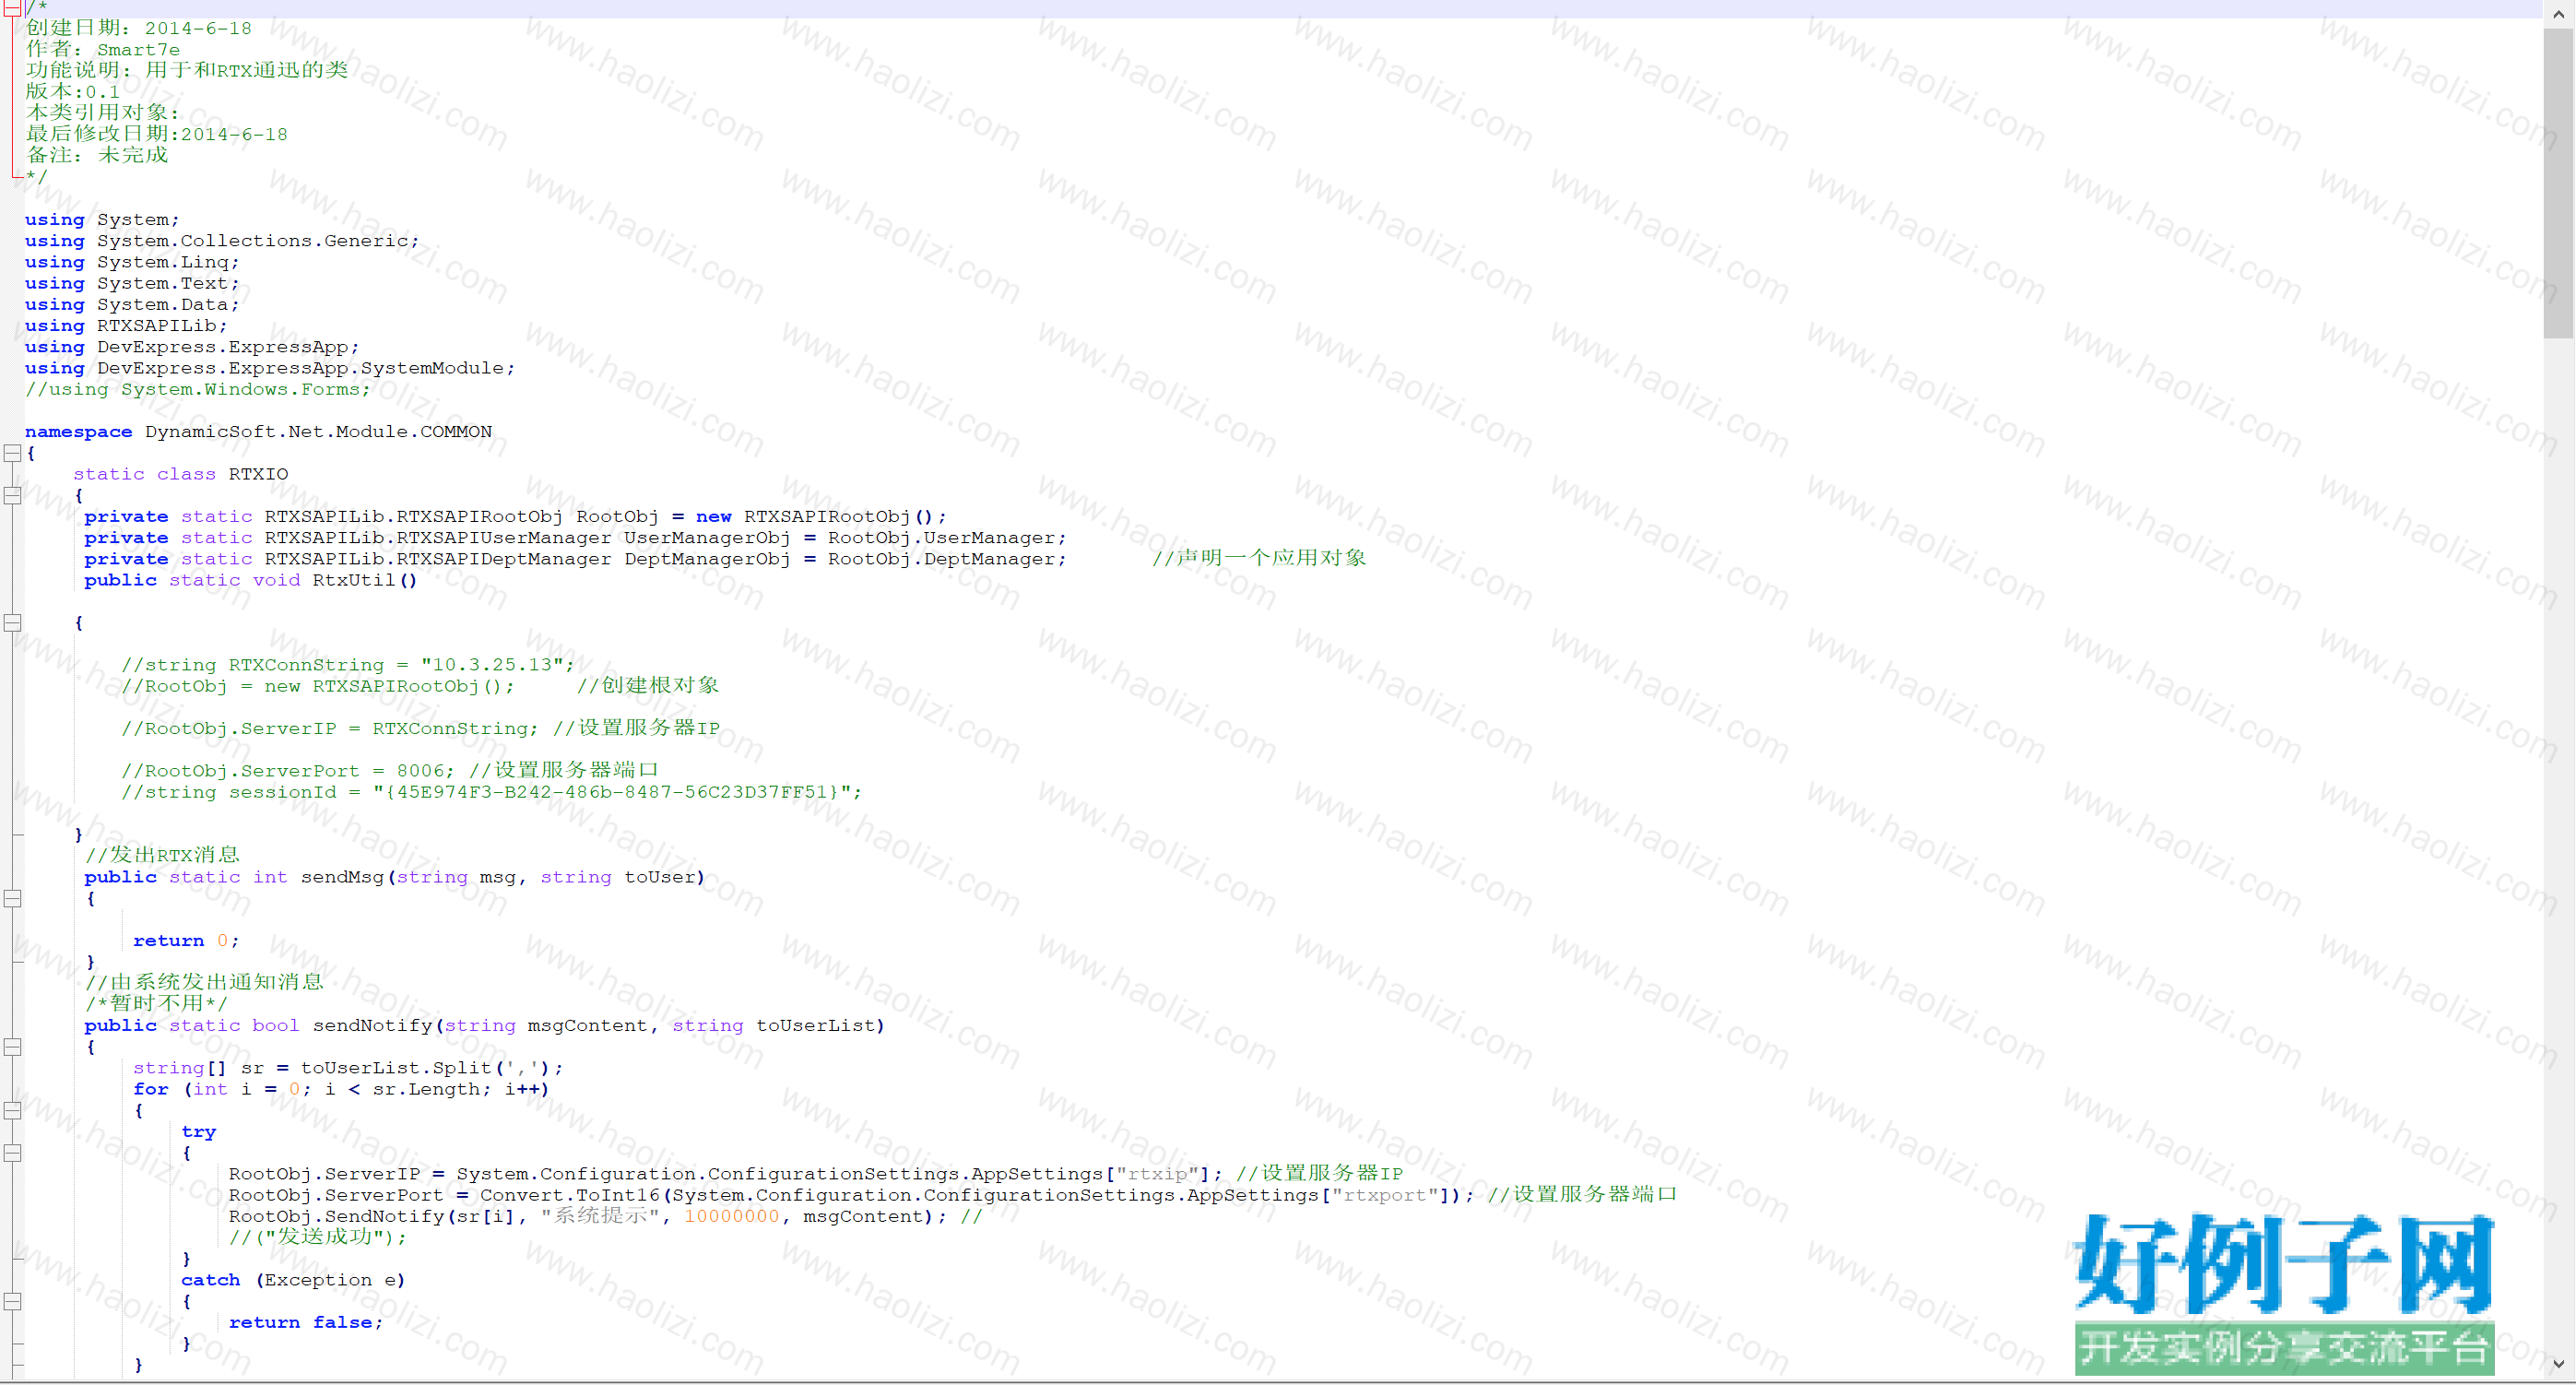The width and height of the screenshot is (2576, 1385).
Task: Collapse the header comment block fold marker
Action: click(x=12, y=8)
